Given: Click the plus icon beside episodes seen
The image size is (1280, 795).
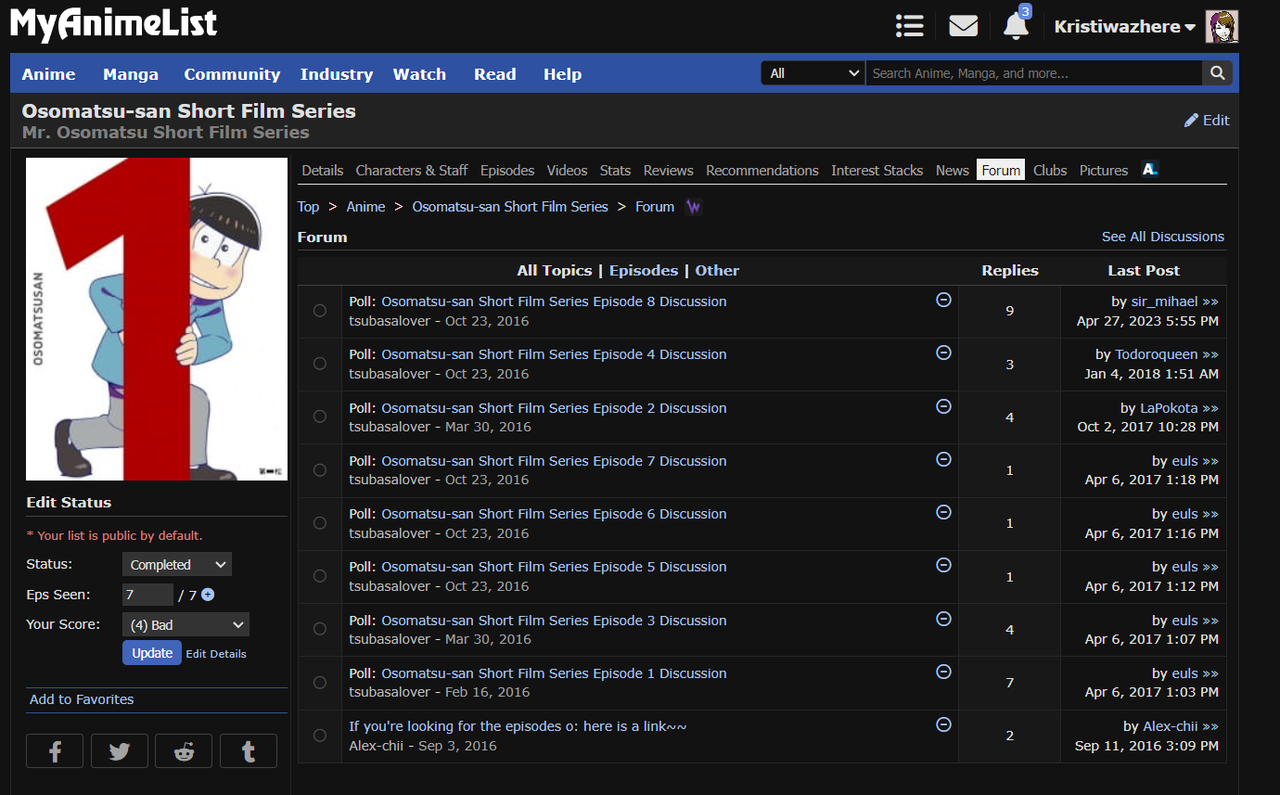Looking at the screenshot, I should pyautogui.click(x=208, y=595).
